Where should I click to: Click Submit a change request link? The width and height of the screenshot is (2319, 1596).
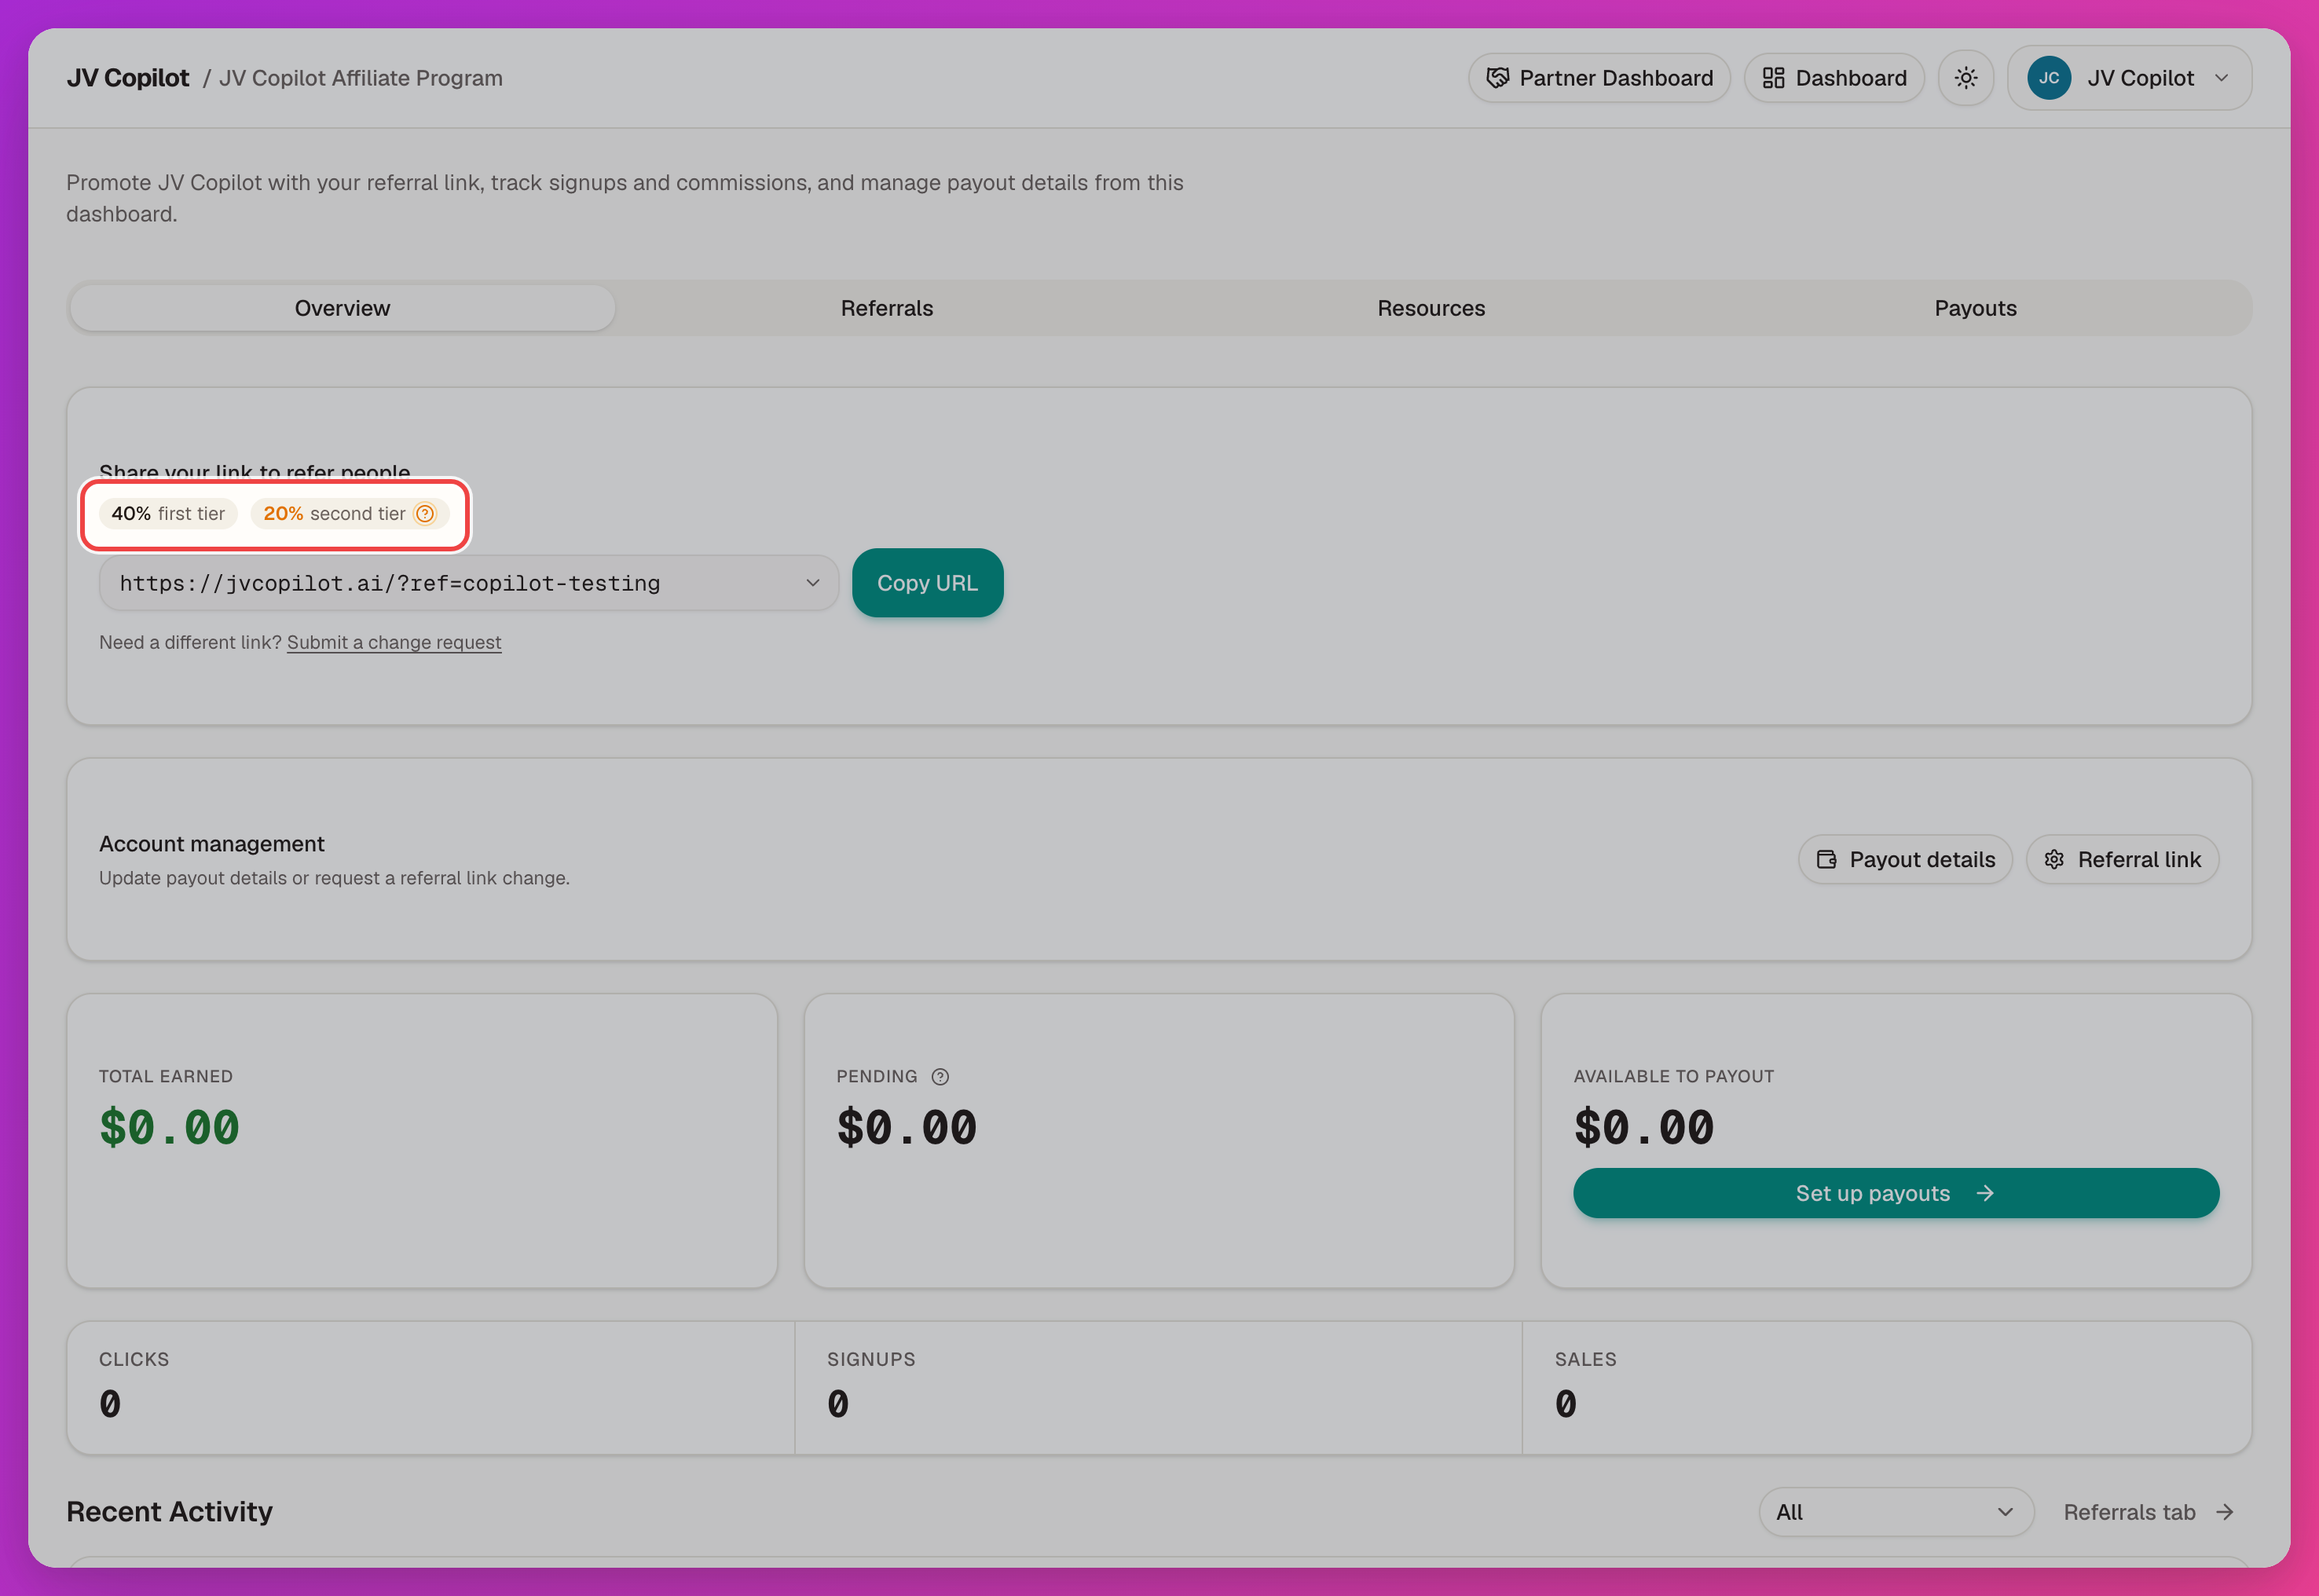pyautogui.click(x=394, y=643)
